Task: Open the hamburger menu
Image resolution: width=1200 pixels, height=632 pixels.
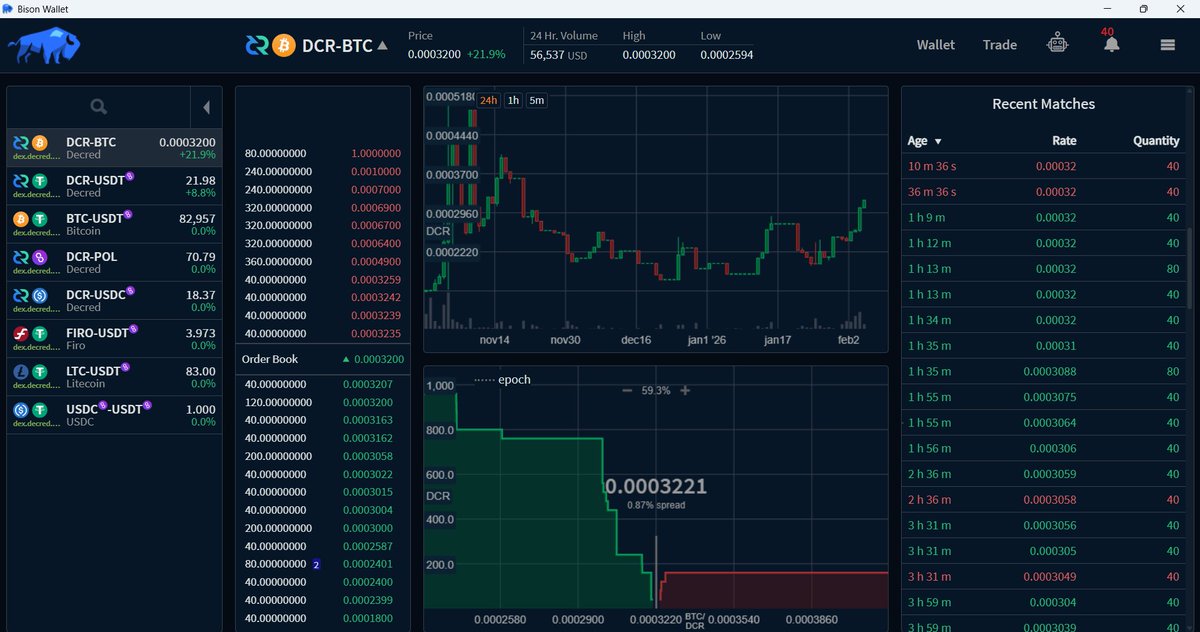Action: (1166, 44)
